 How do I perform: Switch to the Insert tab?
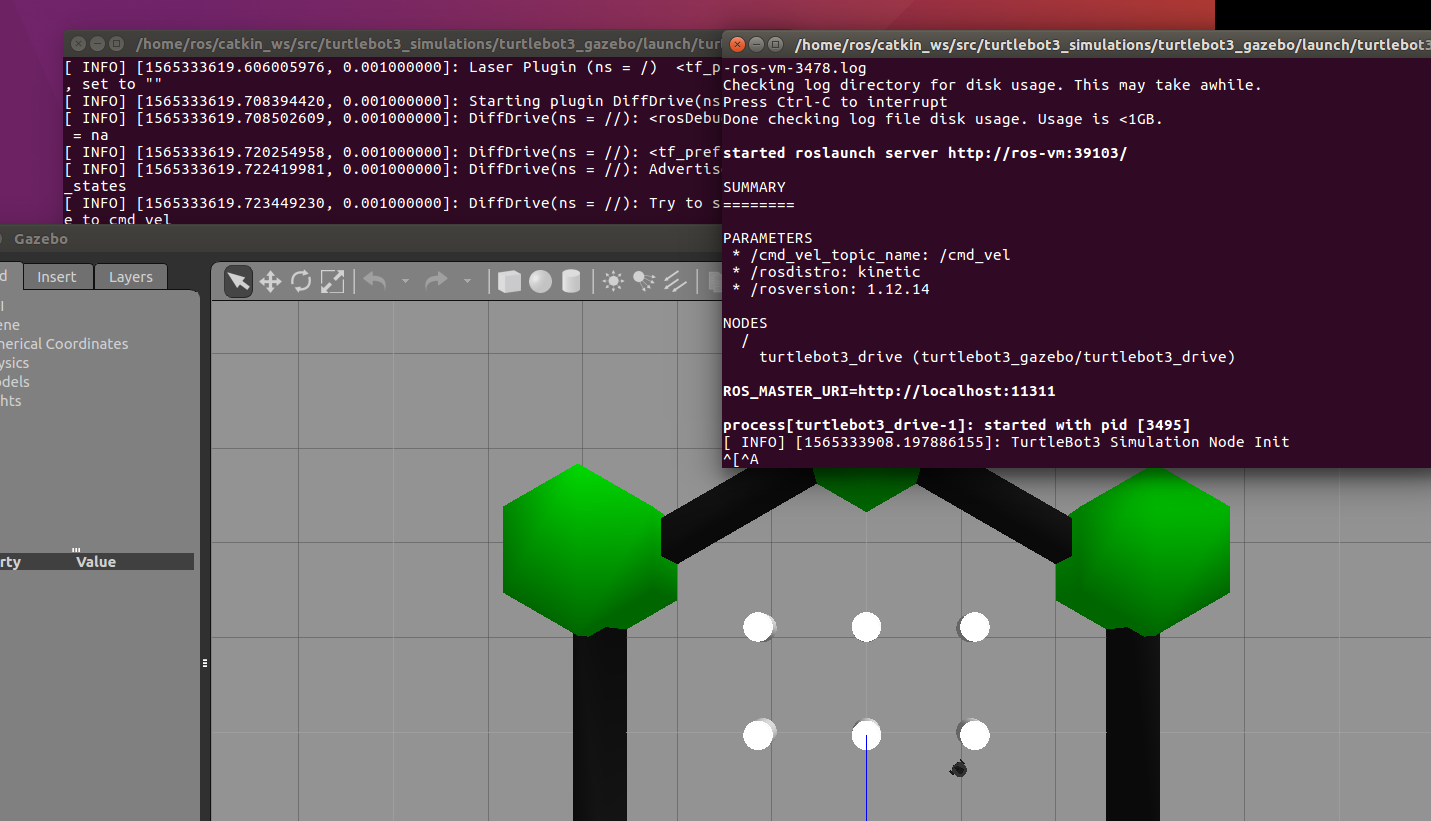pos(57,277)
